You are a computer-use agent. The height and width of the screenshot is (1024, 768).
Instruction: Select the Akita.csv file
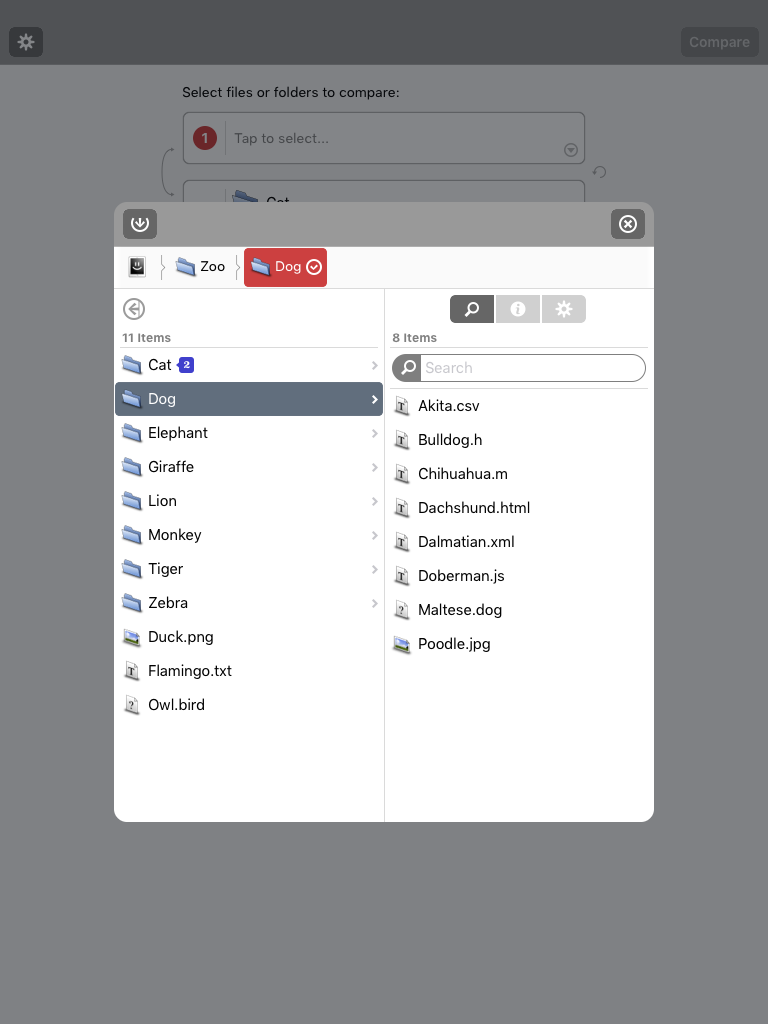(x=519, y=406)
